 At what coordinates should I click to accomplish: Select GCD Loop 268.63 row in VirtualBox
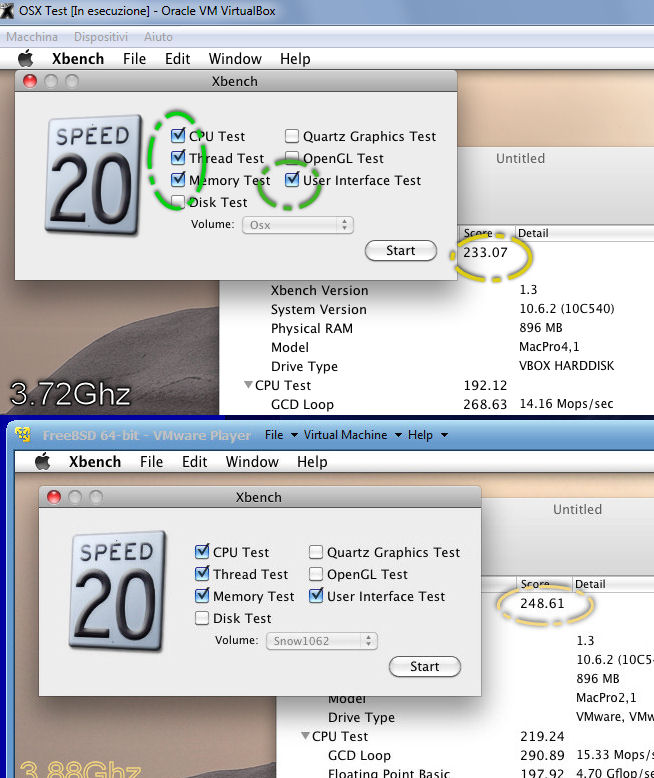[437, 404]
